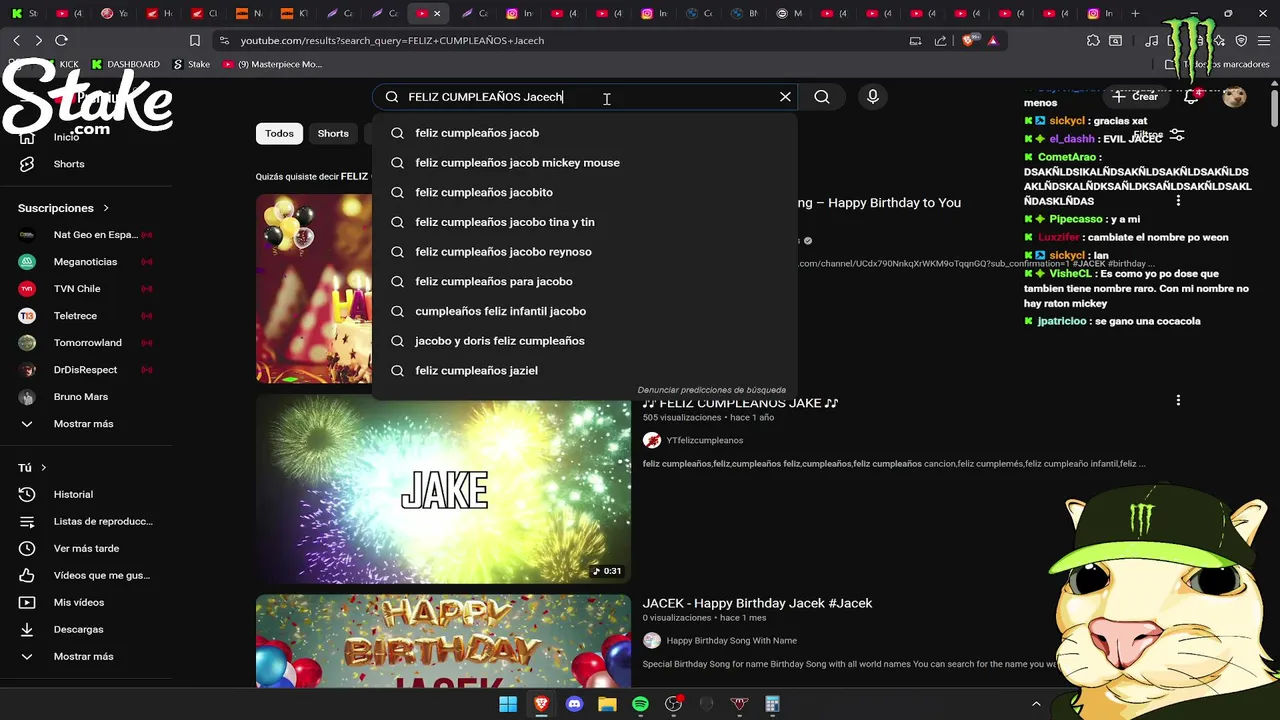This screenshot has width=1280, height=720.
Task: Select suggestion 'jacobo y doris feliz cumpleaños'
Action: tap(585, 341)
